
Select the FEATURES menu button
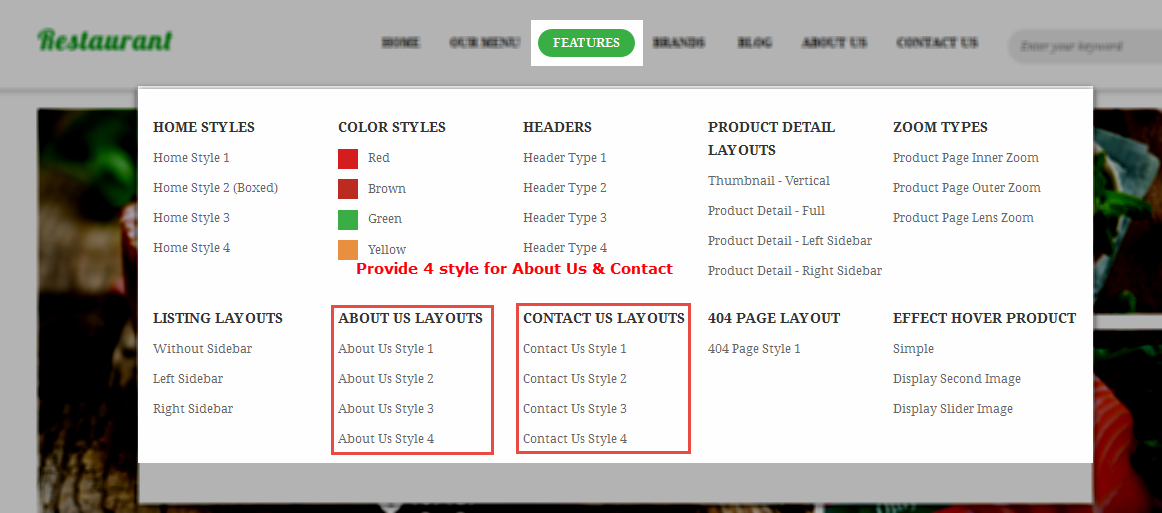[x=586, y=43]
